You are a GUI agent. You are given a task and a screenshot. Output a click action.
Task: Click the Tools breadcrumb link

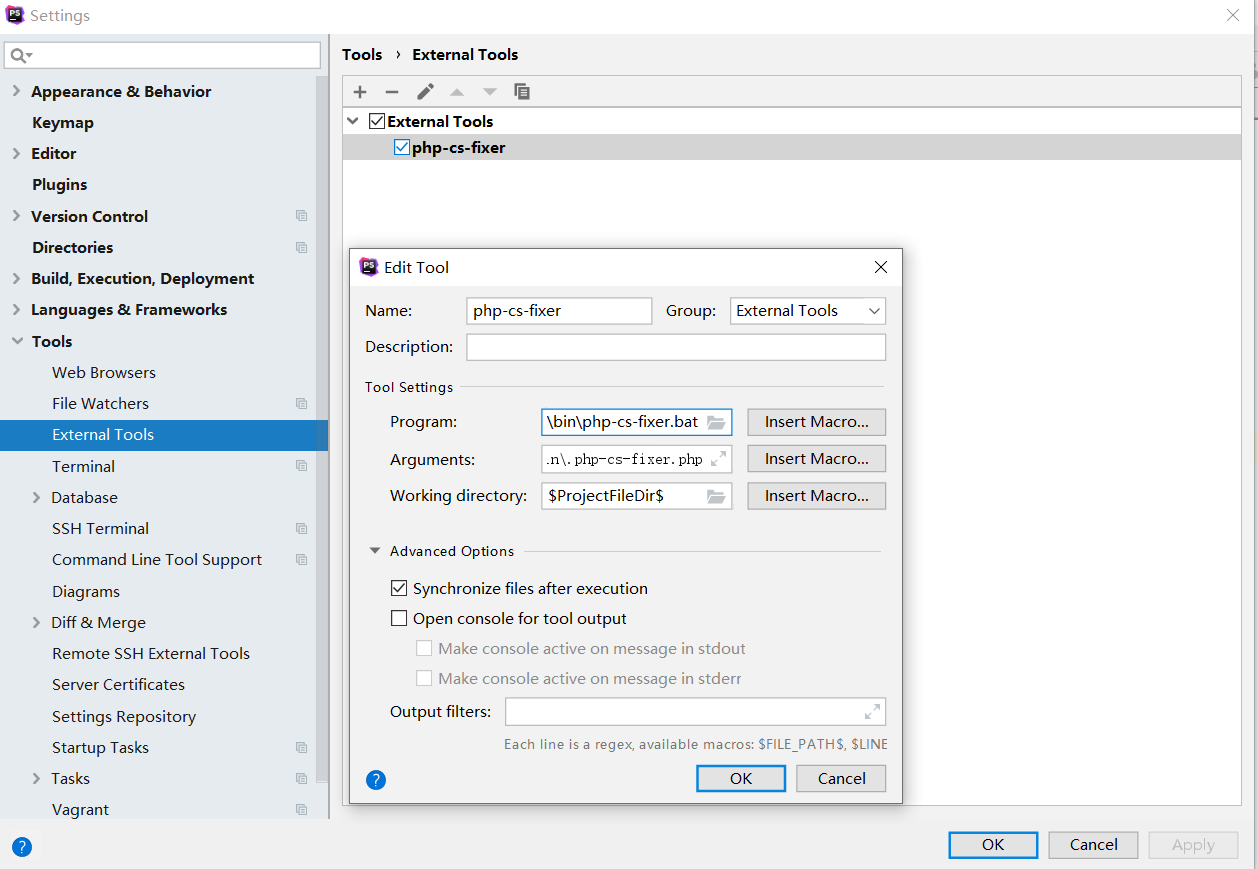pos(362,55)
